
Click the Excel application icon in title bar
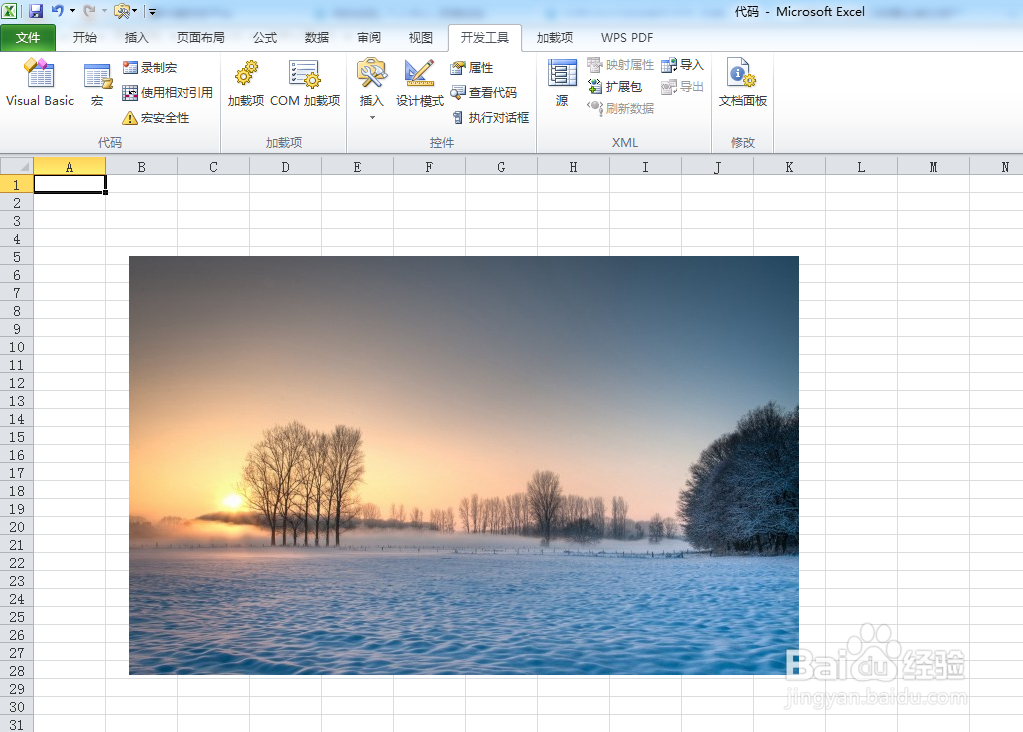[10, 11]
